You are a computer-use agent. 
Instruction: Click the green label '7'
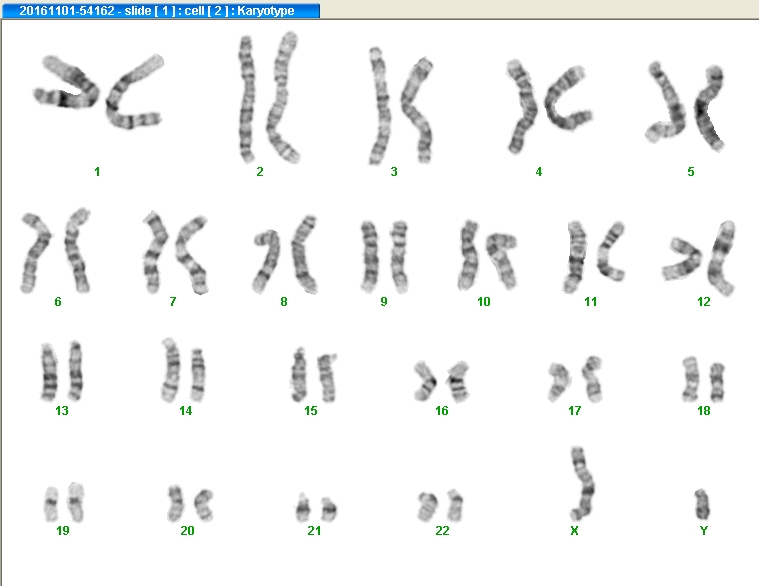173,302
